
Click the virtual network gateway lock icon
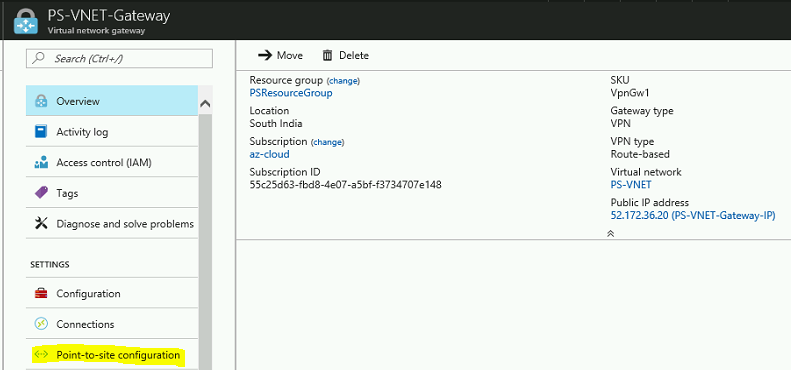click(x=26, y=21)
